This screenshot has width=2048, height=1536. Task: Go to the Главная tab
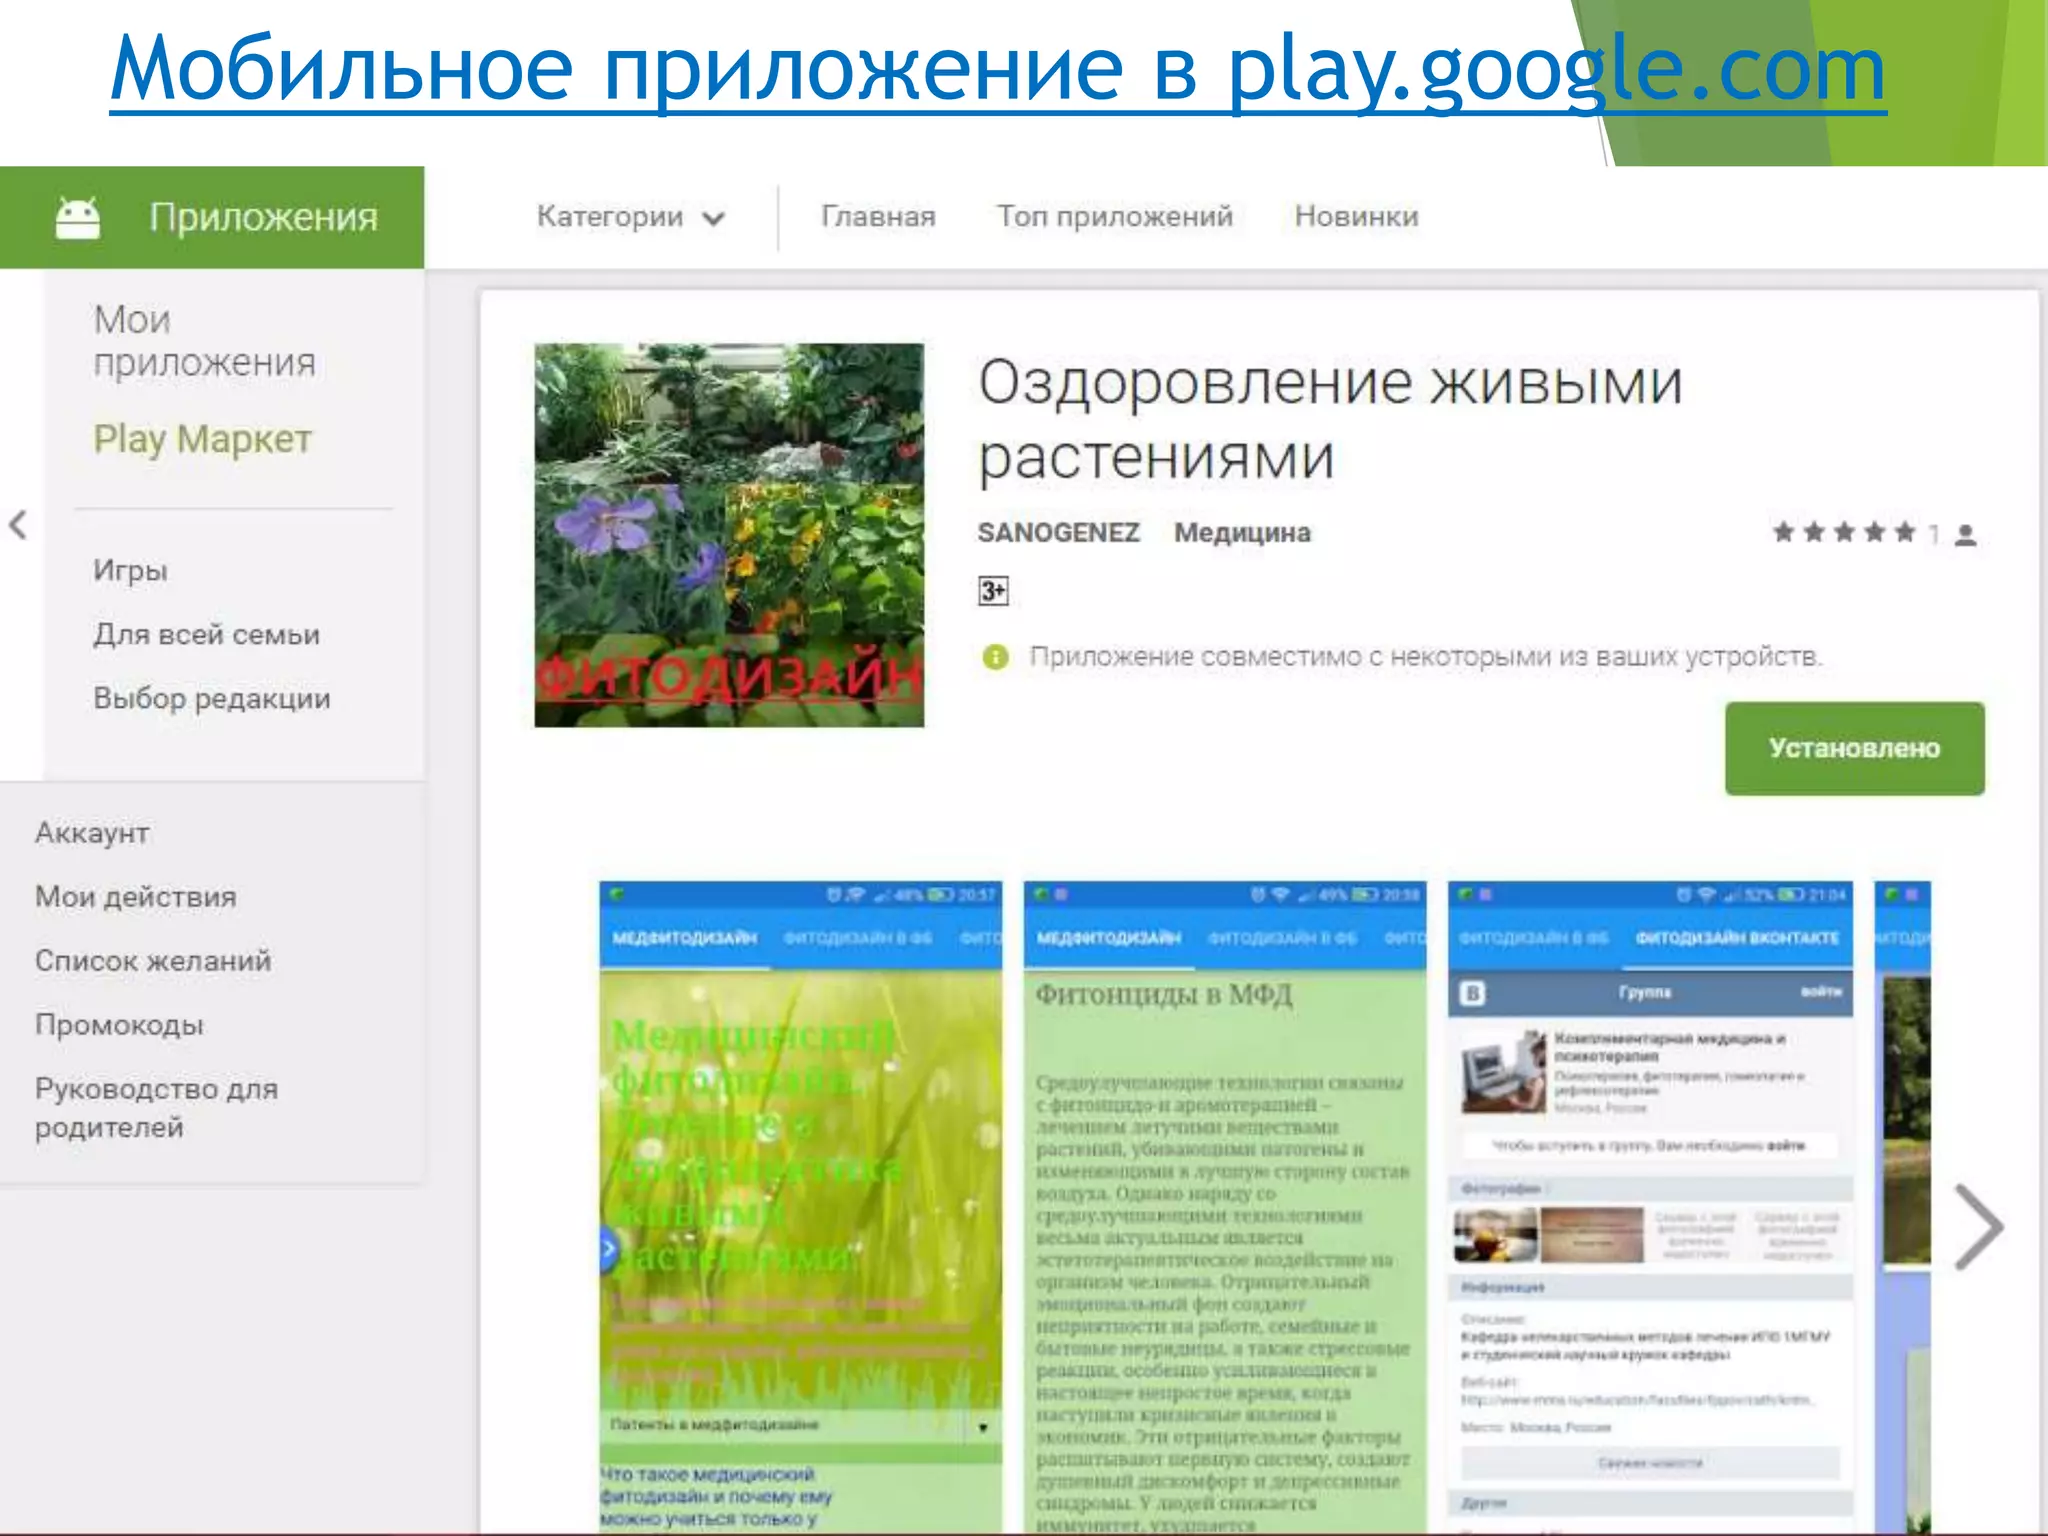coord(878,217)
